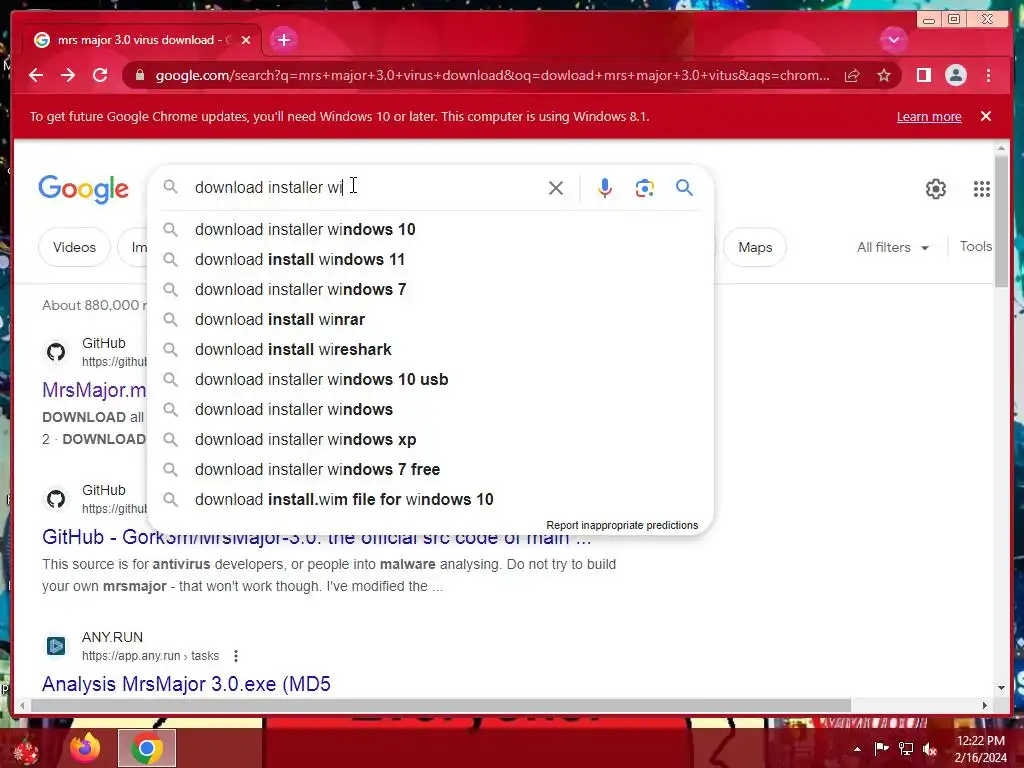The image size is (1024, 768).
Task: View site information lock icon
Action: tap(139, 76)
